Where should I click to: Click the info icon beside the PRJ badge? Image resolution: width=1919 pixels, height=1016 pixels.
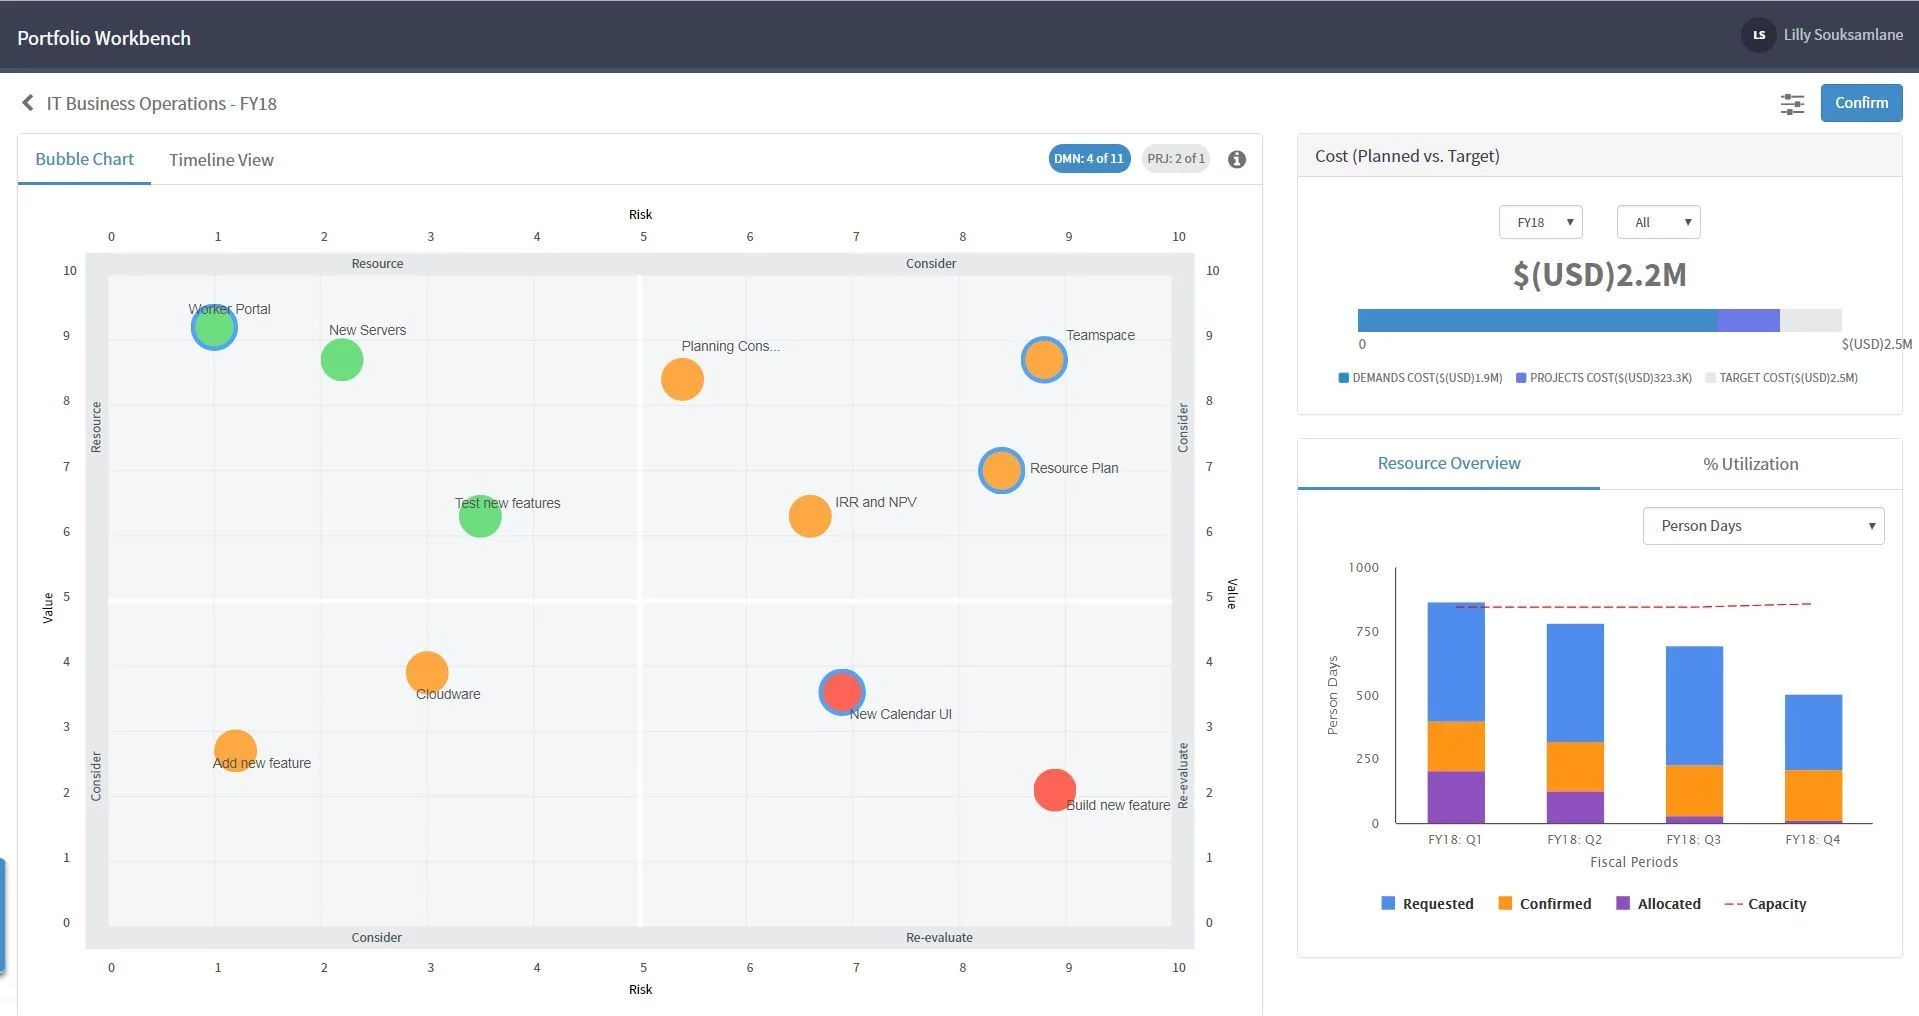click(x=1237, y=159)
